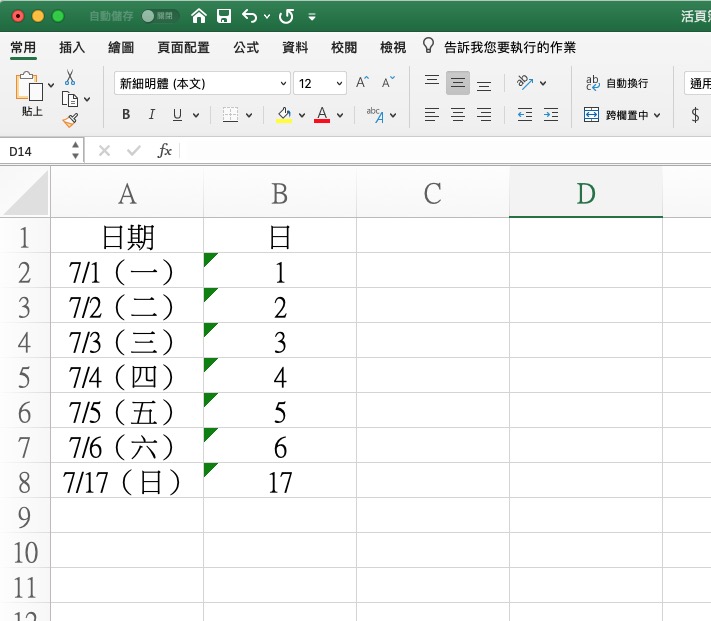Apply cell borders icon
This screenshot has height=621, width=711.
(230, 115)
